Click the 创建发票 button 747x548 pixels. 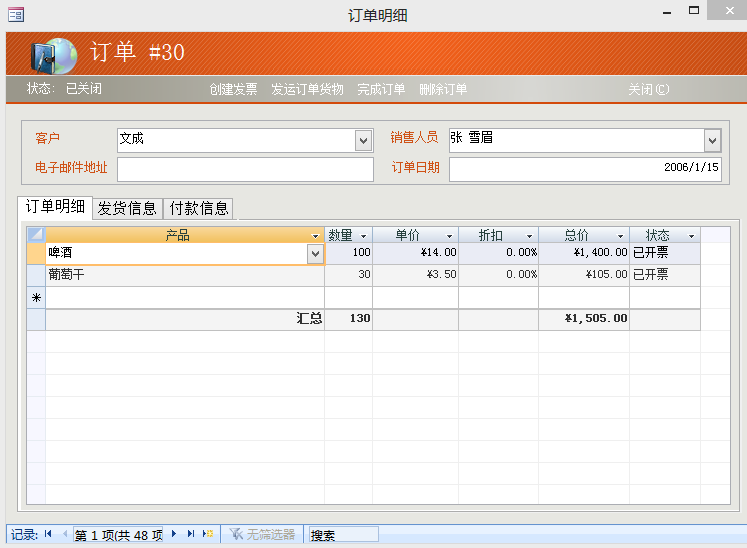pyautogui.click(x=233, y=89)
